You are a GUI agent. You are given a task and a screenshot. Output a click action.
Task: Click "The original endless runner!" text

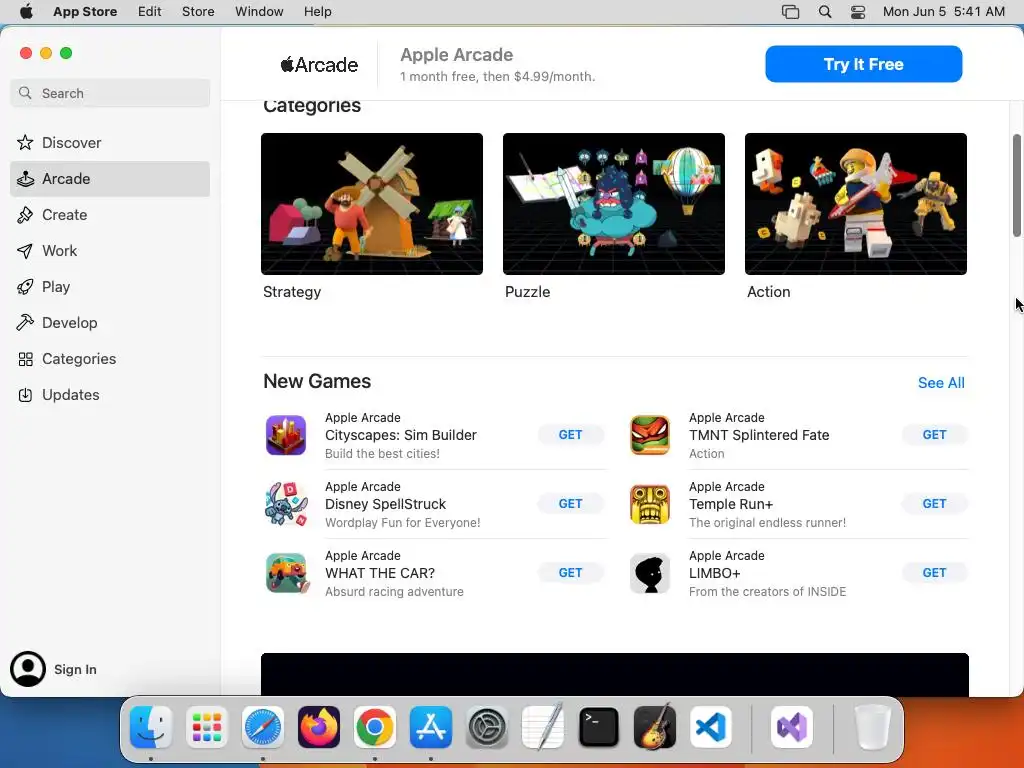pyautogui.click(x=767, y=523)
